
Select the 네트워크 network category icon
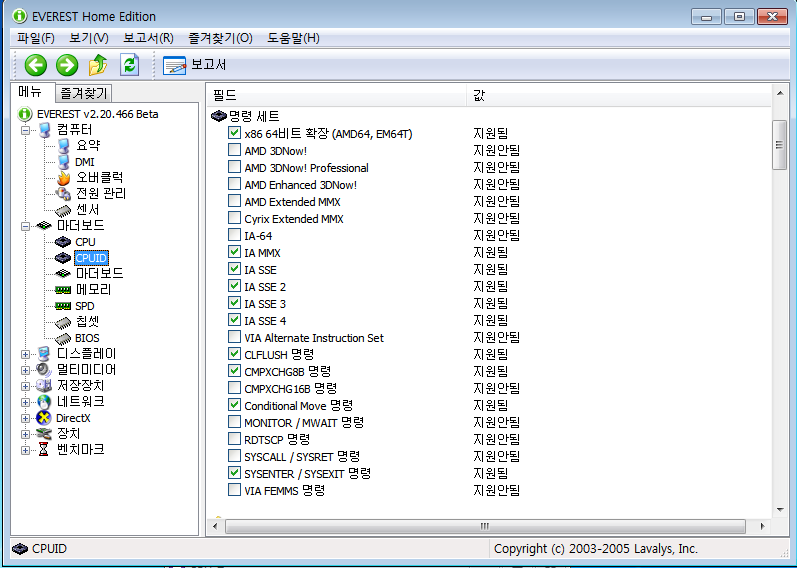pyautogui.click(x=44, y=402)
